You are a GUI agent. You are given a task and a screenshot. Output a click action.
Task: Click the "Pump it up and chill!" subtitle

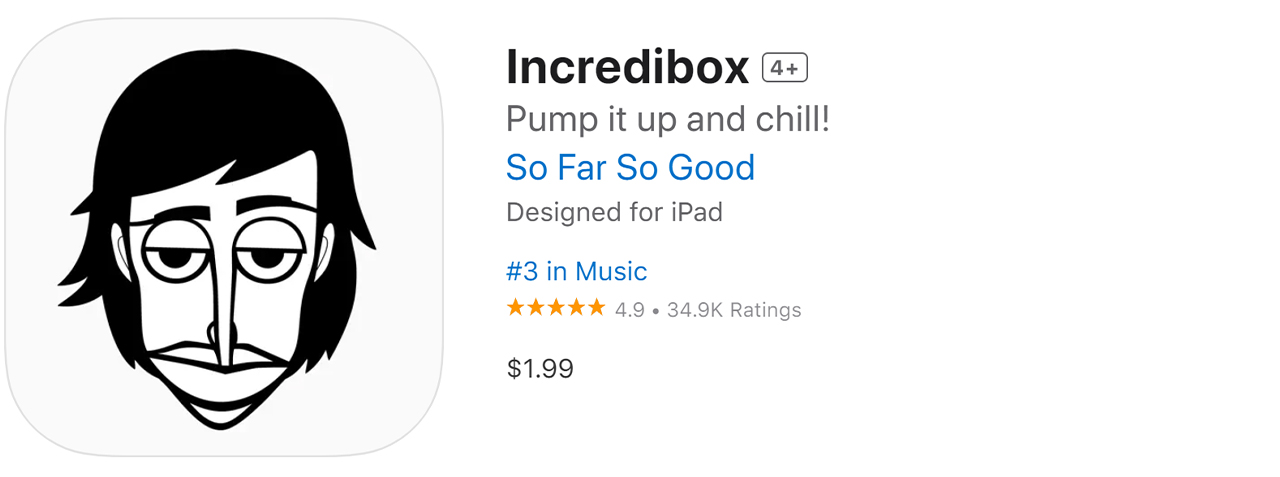668,120
